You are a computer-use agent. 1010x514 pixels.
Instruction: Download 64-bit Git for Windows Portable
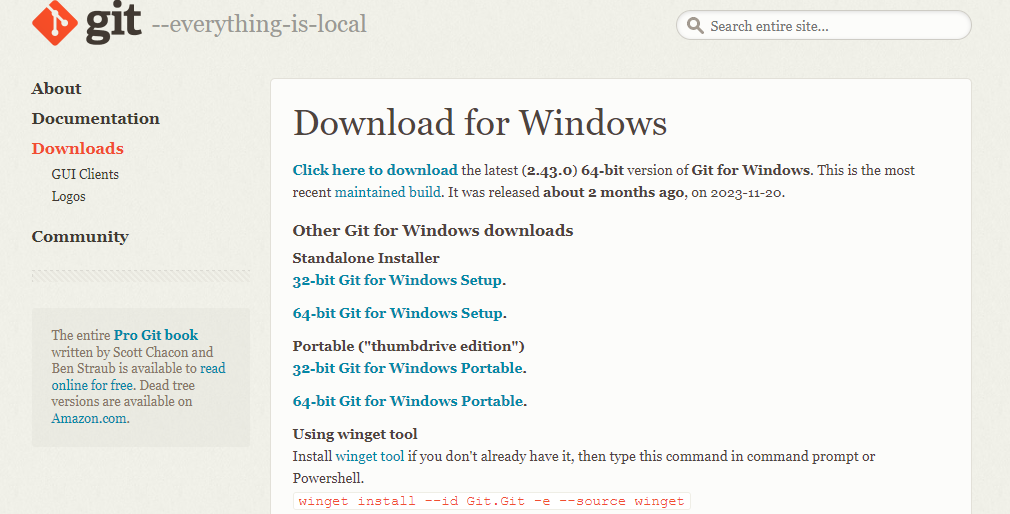[x=408, y=401]
